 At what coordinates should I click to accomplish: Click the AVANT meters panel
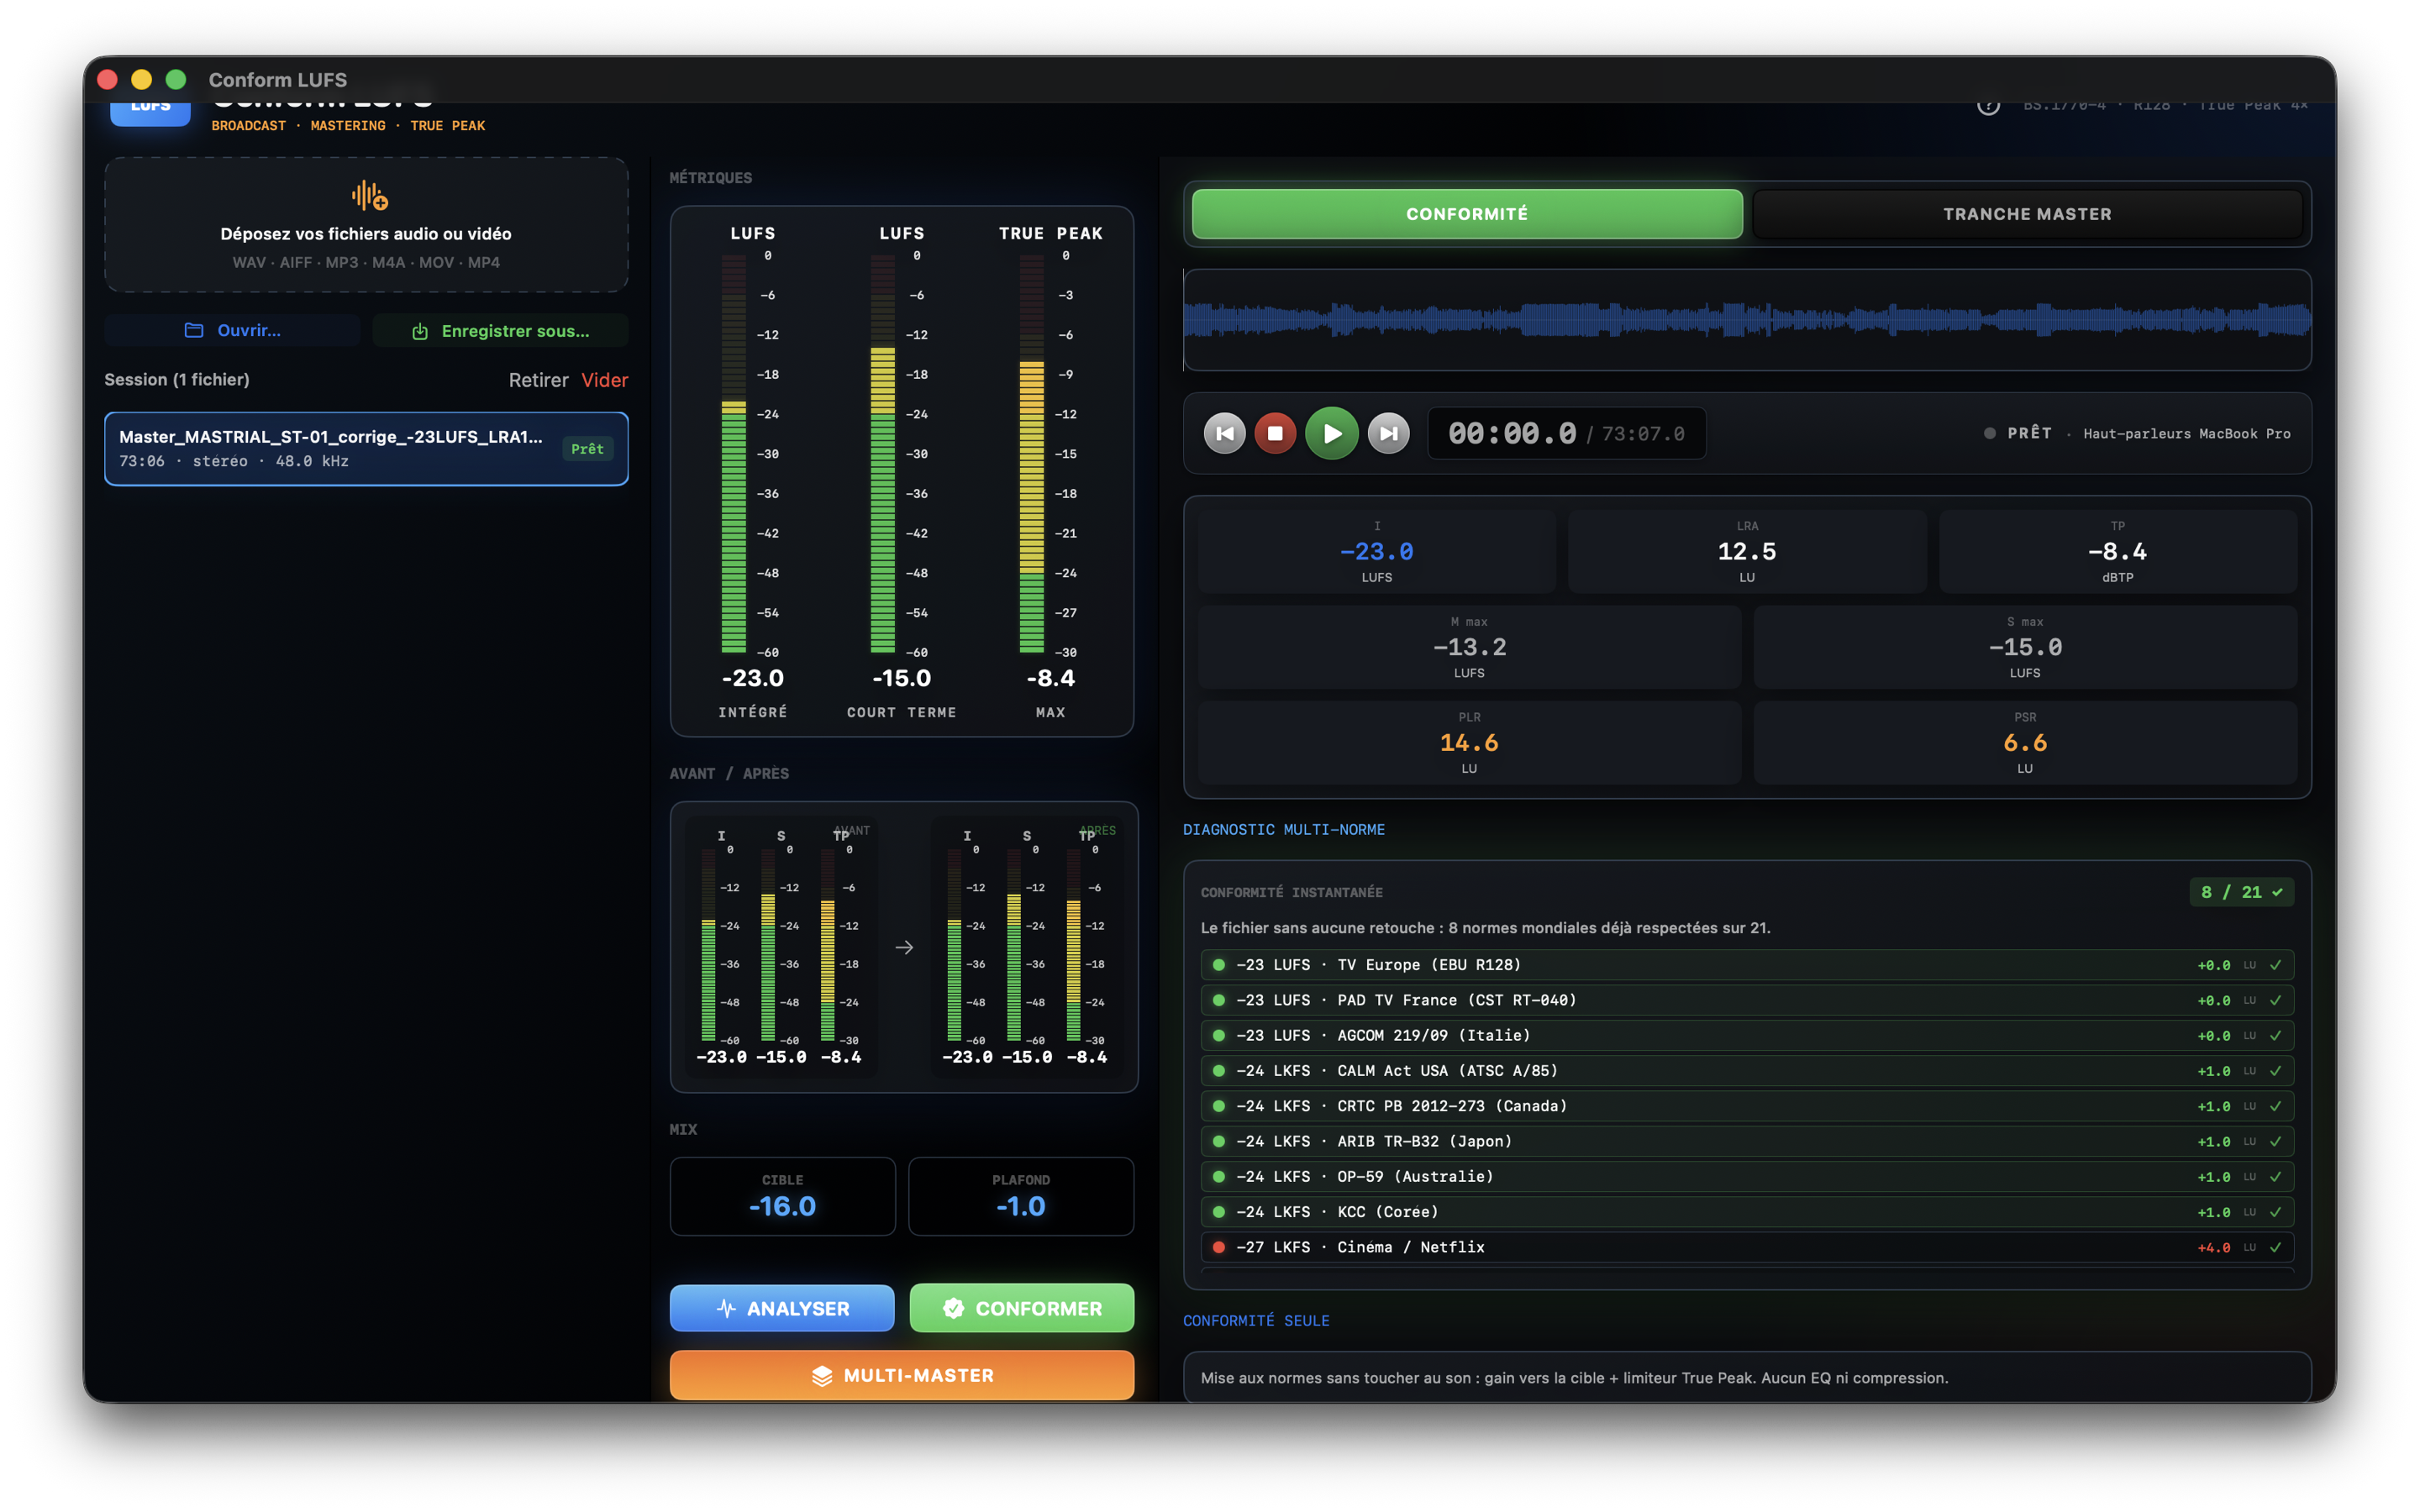click(781, 946)
